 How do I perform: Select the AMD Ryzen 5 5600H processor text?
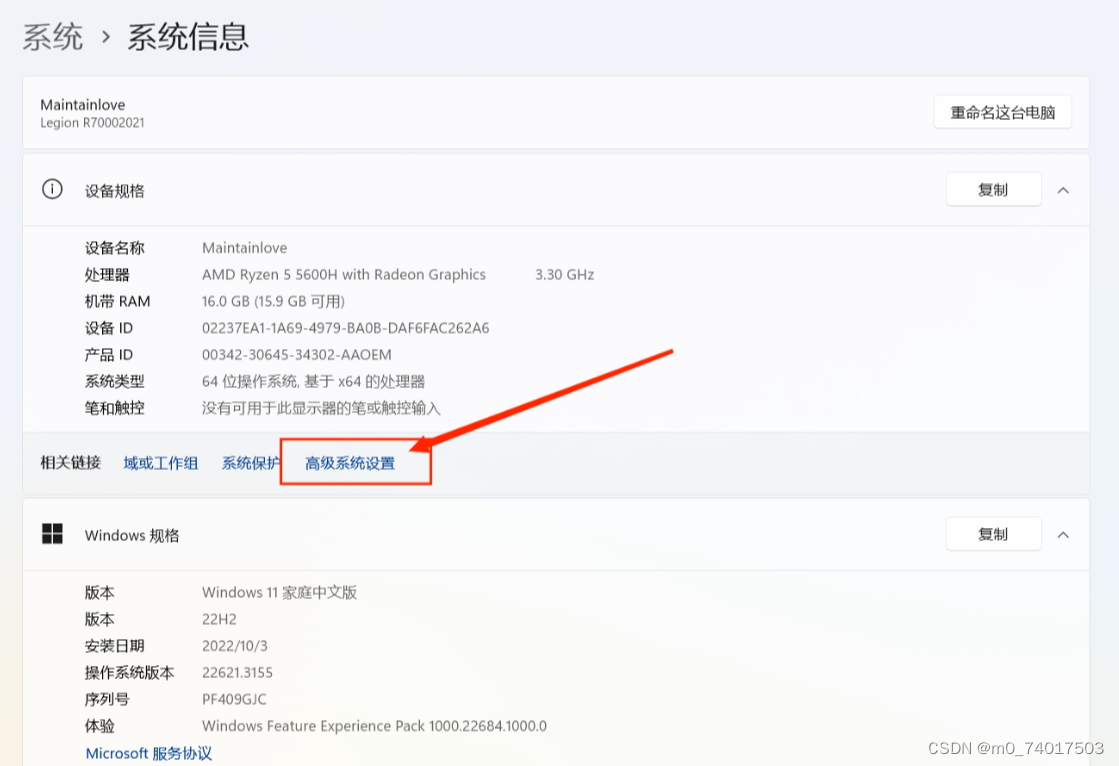[344, 275]
